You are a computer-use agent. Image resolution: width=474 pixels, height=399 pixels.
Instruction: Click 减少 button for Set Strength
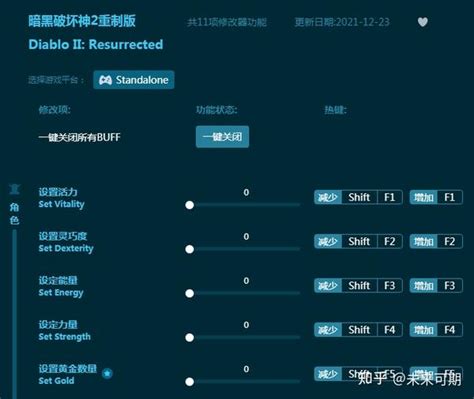pos(328,330)
